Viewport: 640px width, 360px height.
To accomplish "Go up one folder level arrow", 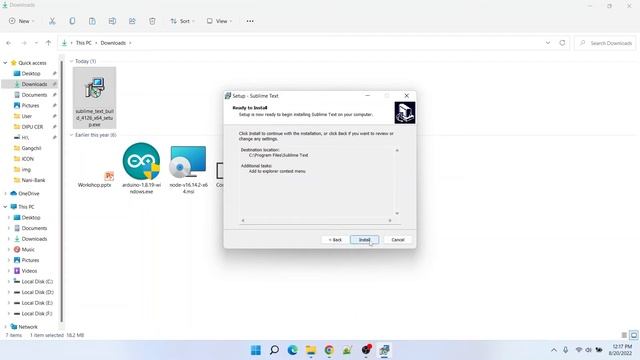I will coord(48,43).
